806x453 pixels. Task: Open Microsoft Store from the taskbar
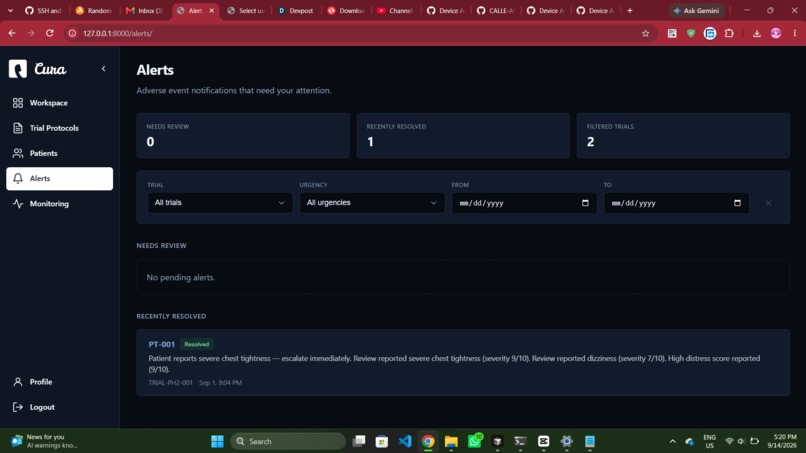pos(382,441)
